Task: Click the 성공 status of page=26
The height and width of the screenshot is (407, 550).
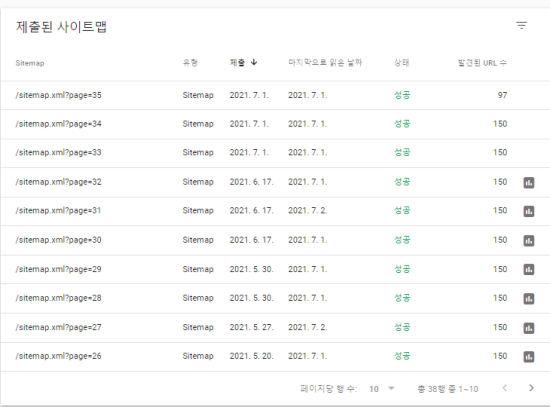Action: click(x=402, y=356)
